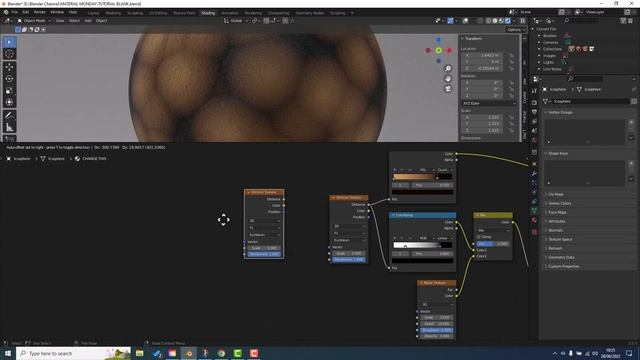Select the Rotate tool in viewport toolbar
This screenshot has width=640, height=360.
(9, 79)
